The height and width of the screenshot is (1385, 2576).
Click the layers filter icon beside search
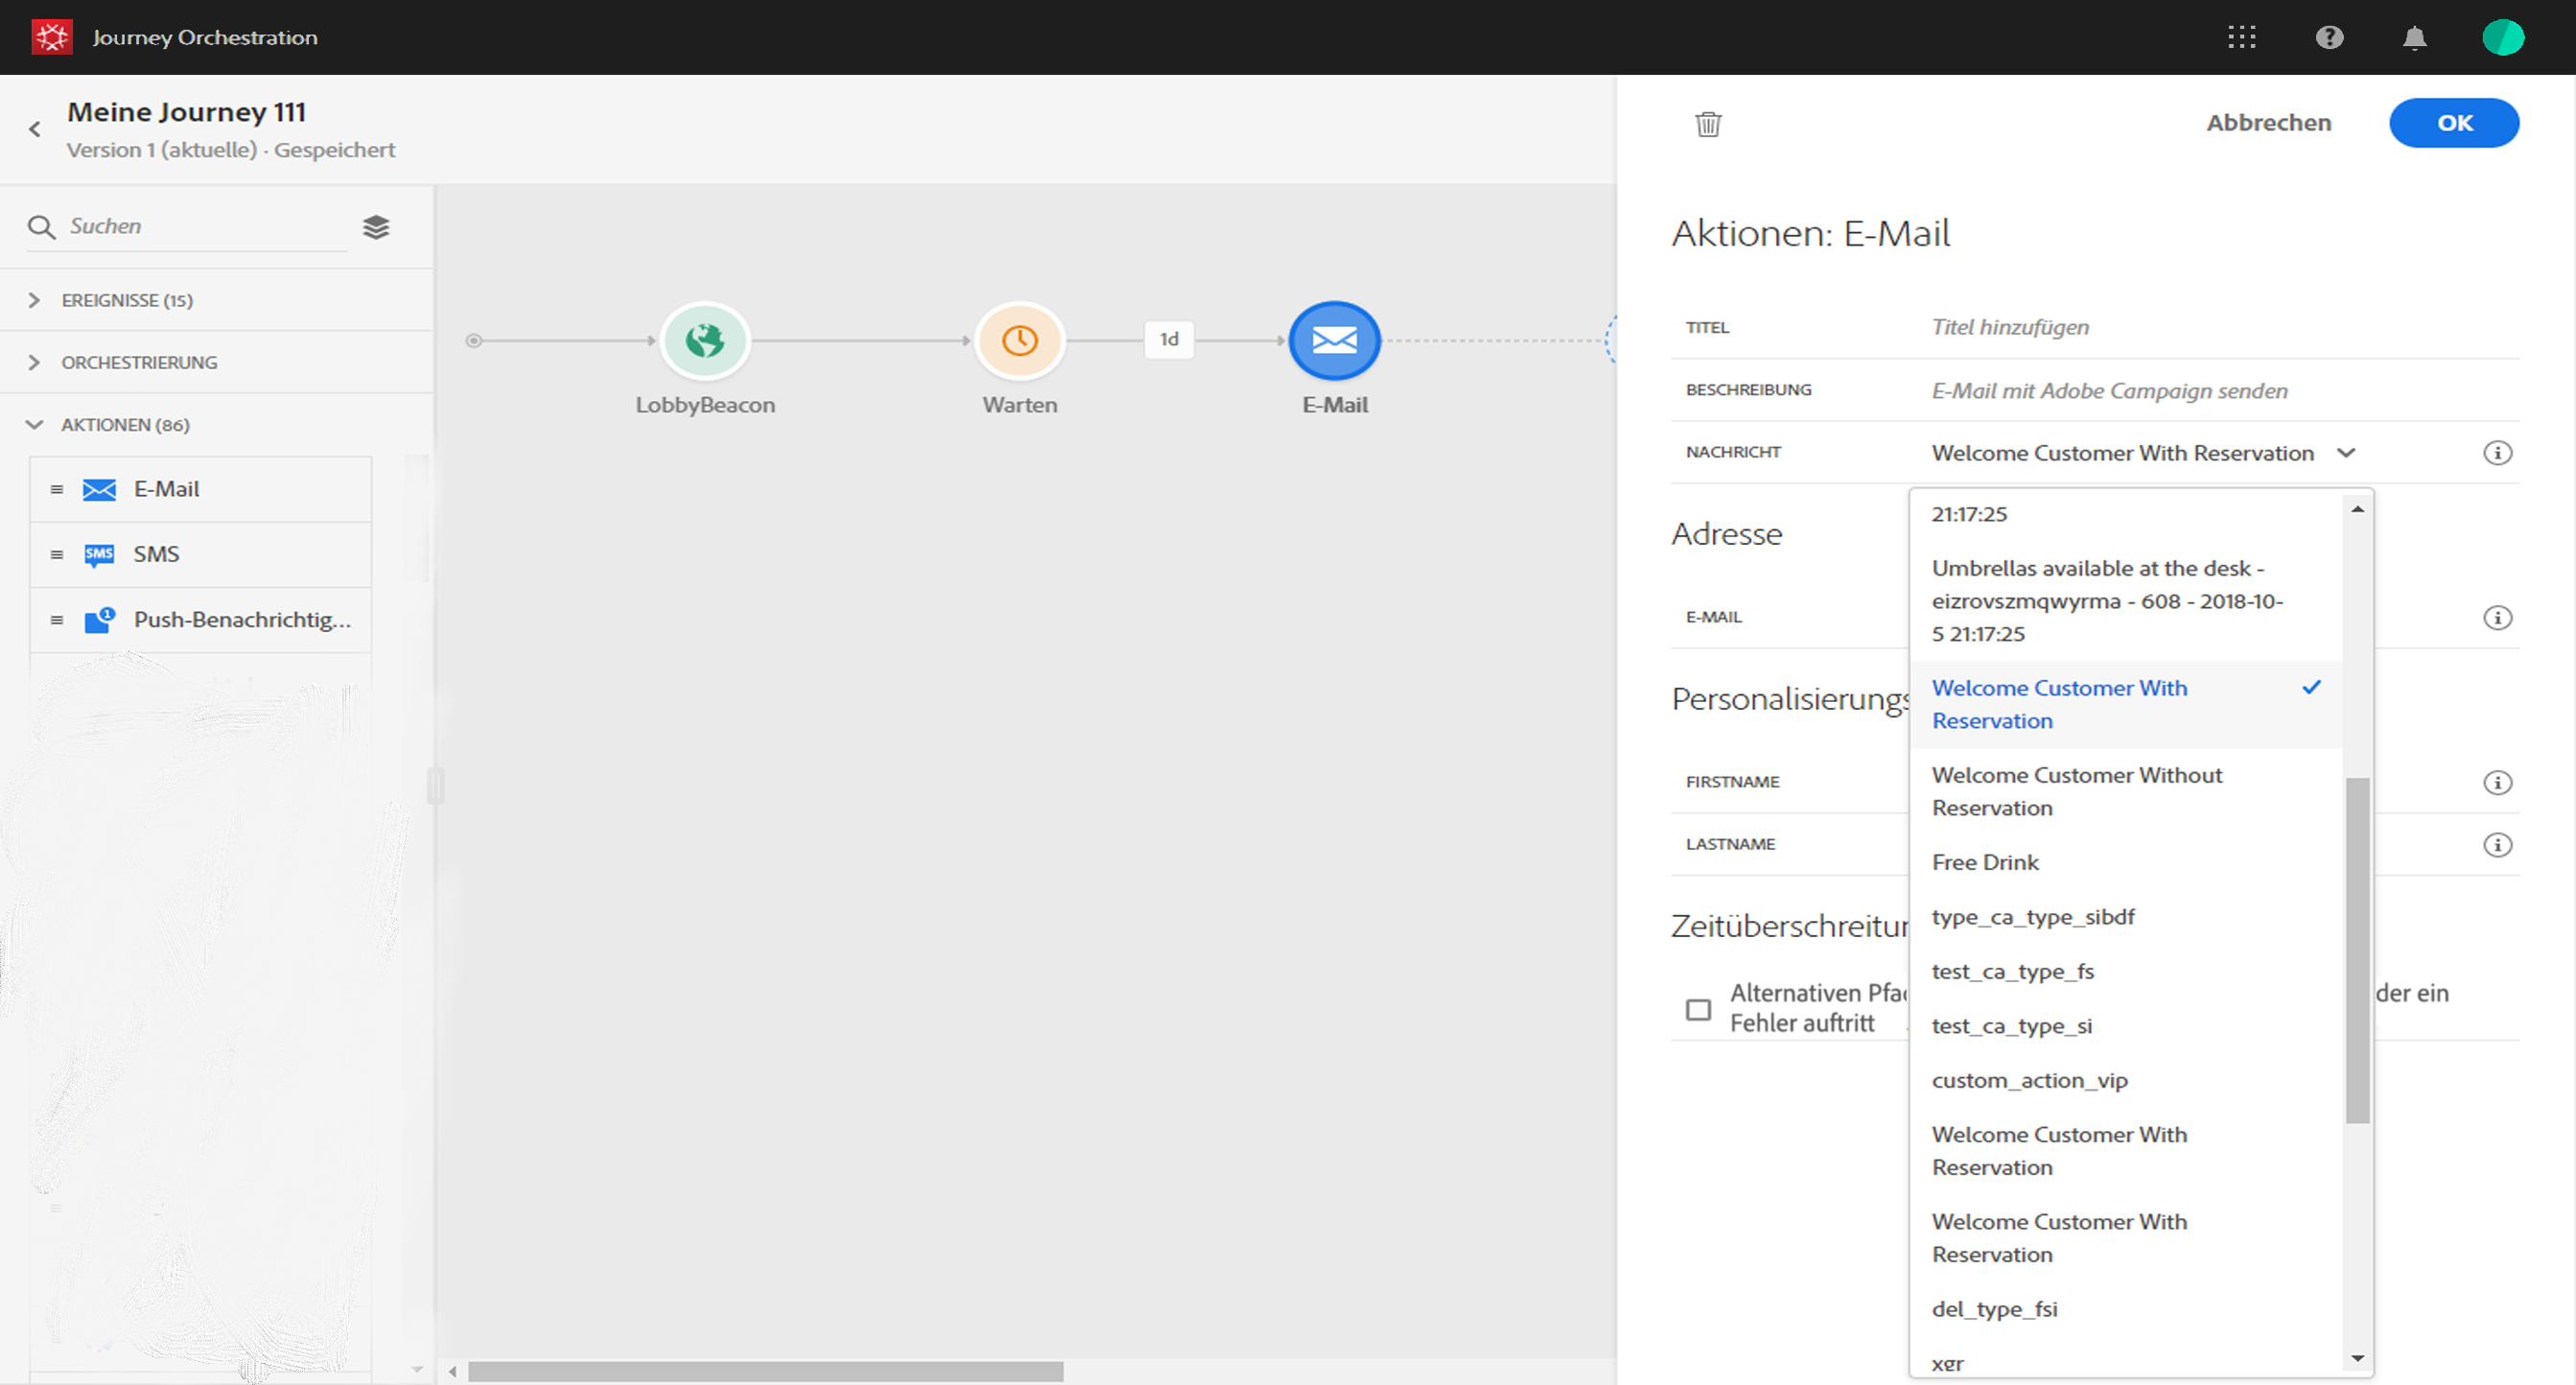tap(376, 227)
